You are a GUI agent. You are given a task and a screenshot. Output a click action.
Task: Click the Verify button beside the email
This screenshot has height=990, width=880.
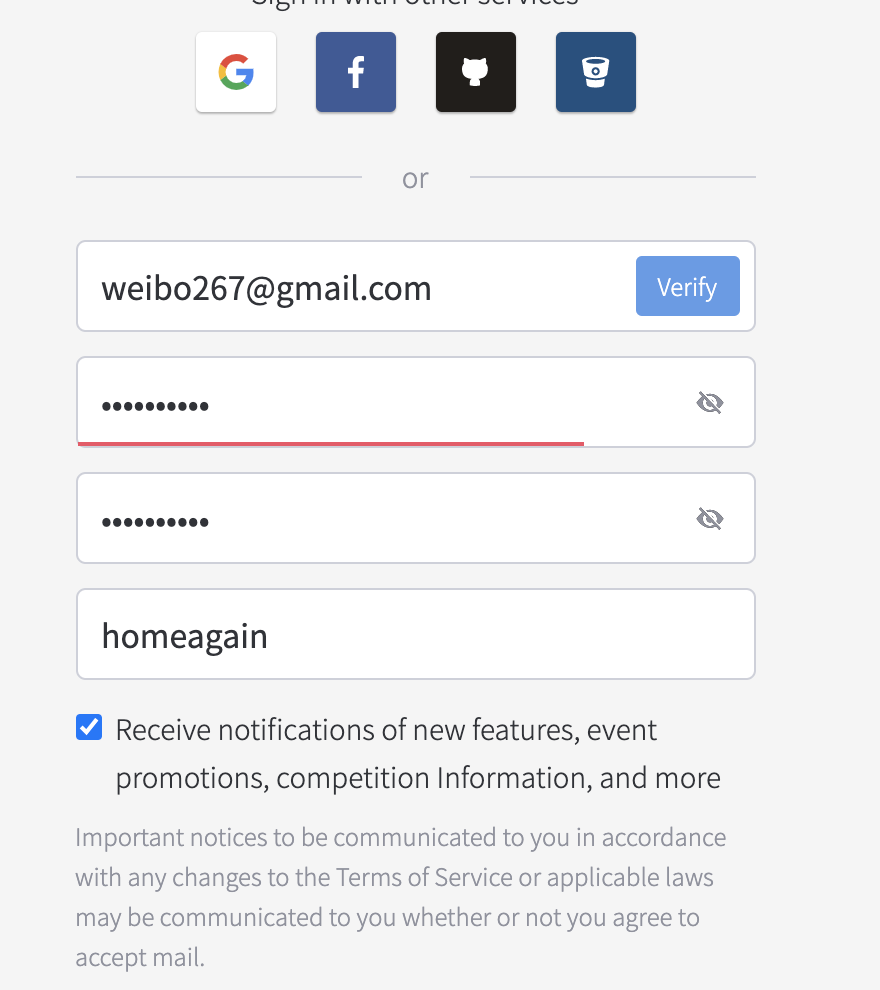tap(688, 286)
